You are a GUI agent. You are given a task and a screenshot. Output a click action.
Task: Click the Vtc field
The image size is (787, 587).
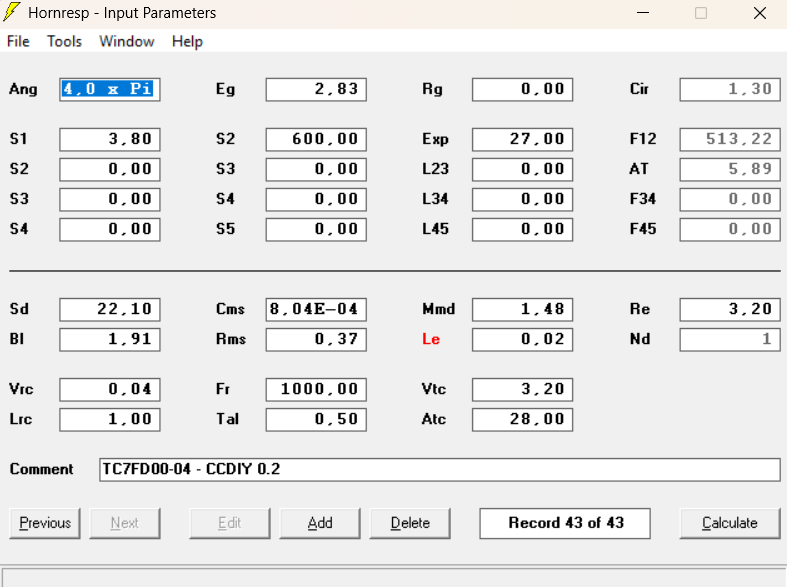[x=522, y=390]
